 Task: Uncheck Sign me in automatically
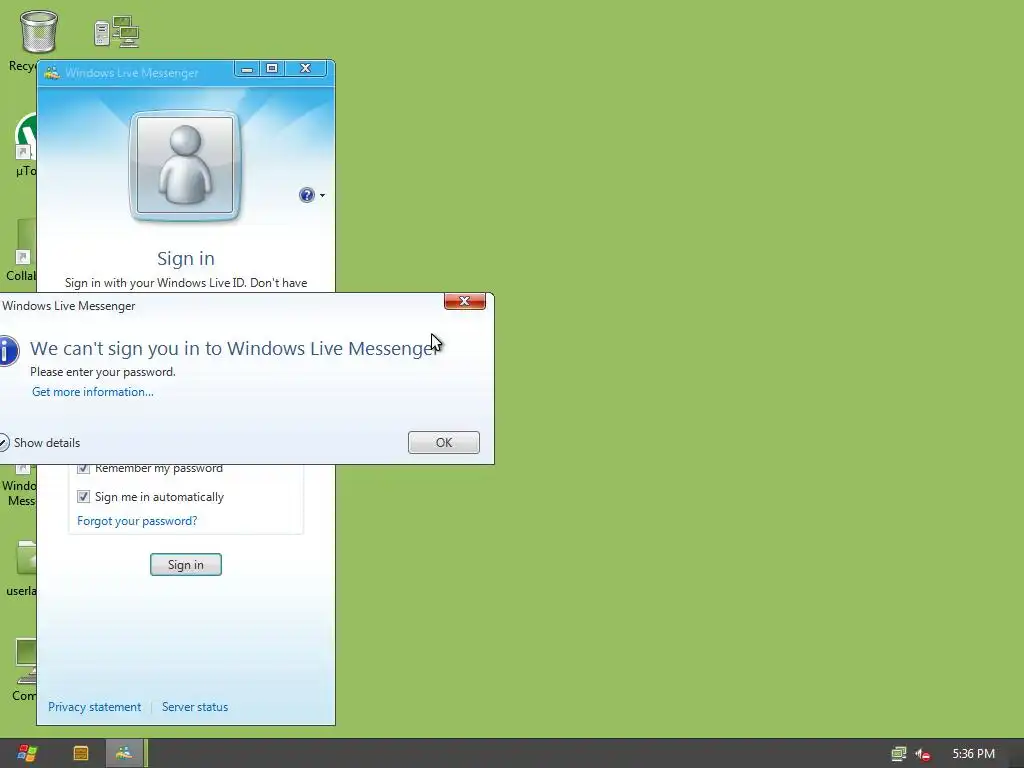tap(84, 496)
